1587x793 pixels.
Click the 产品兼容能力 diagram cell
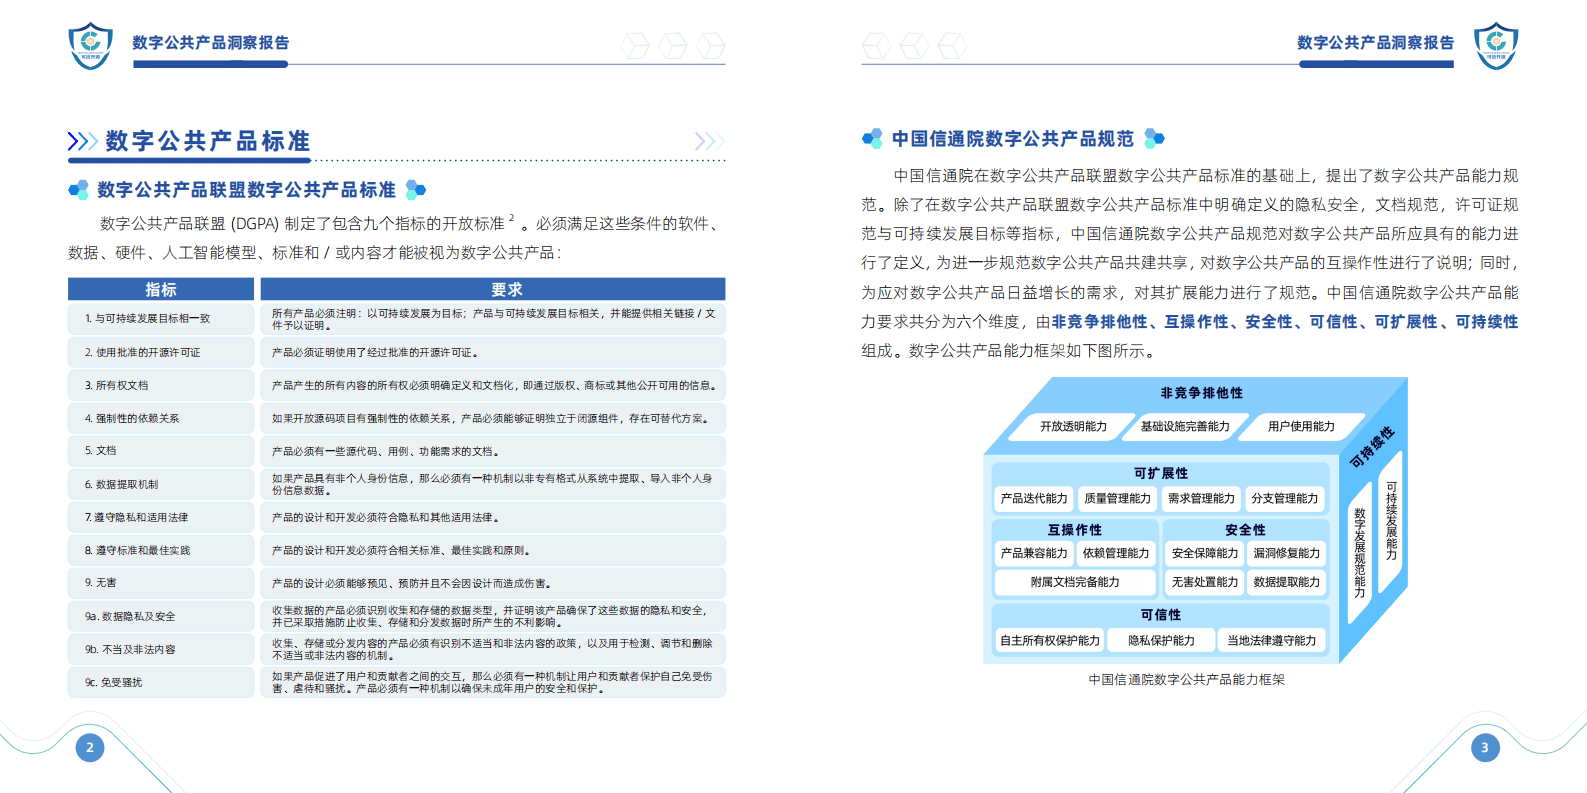click(1034, 553)
